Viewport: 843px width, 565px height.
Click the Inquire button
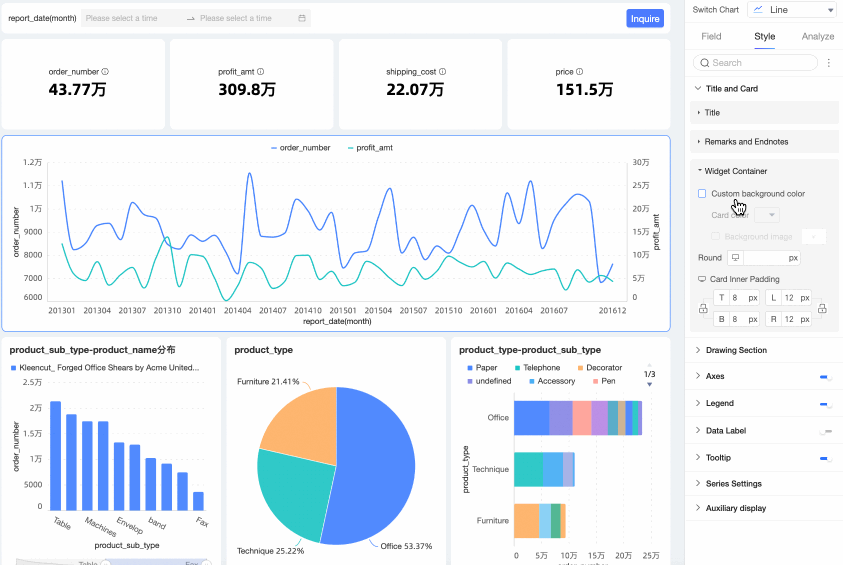(x=645, y=18)
